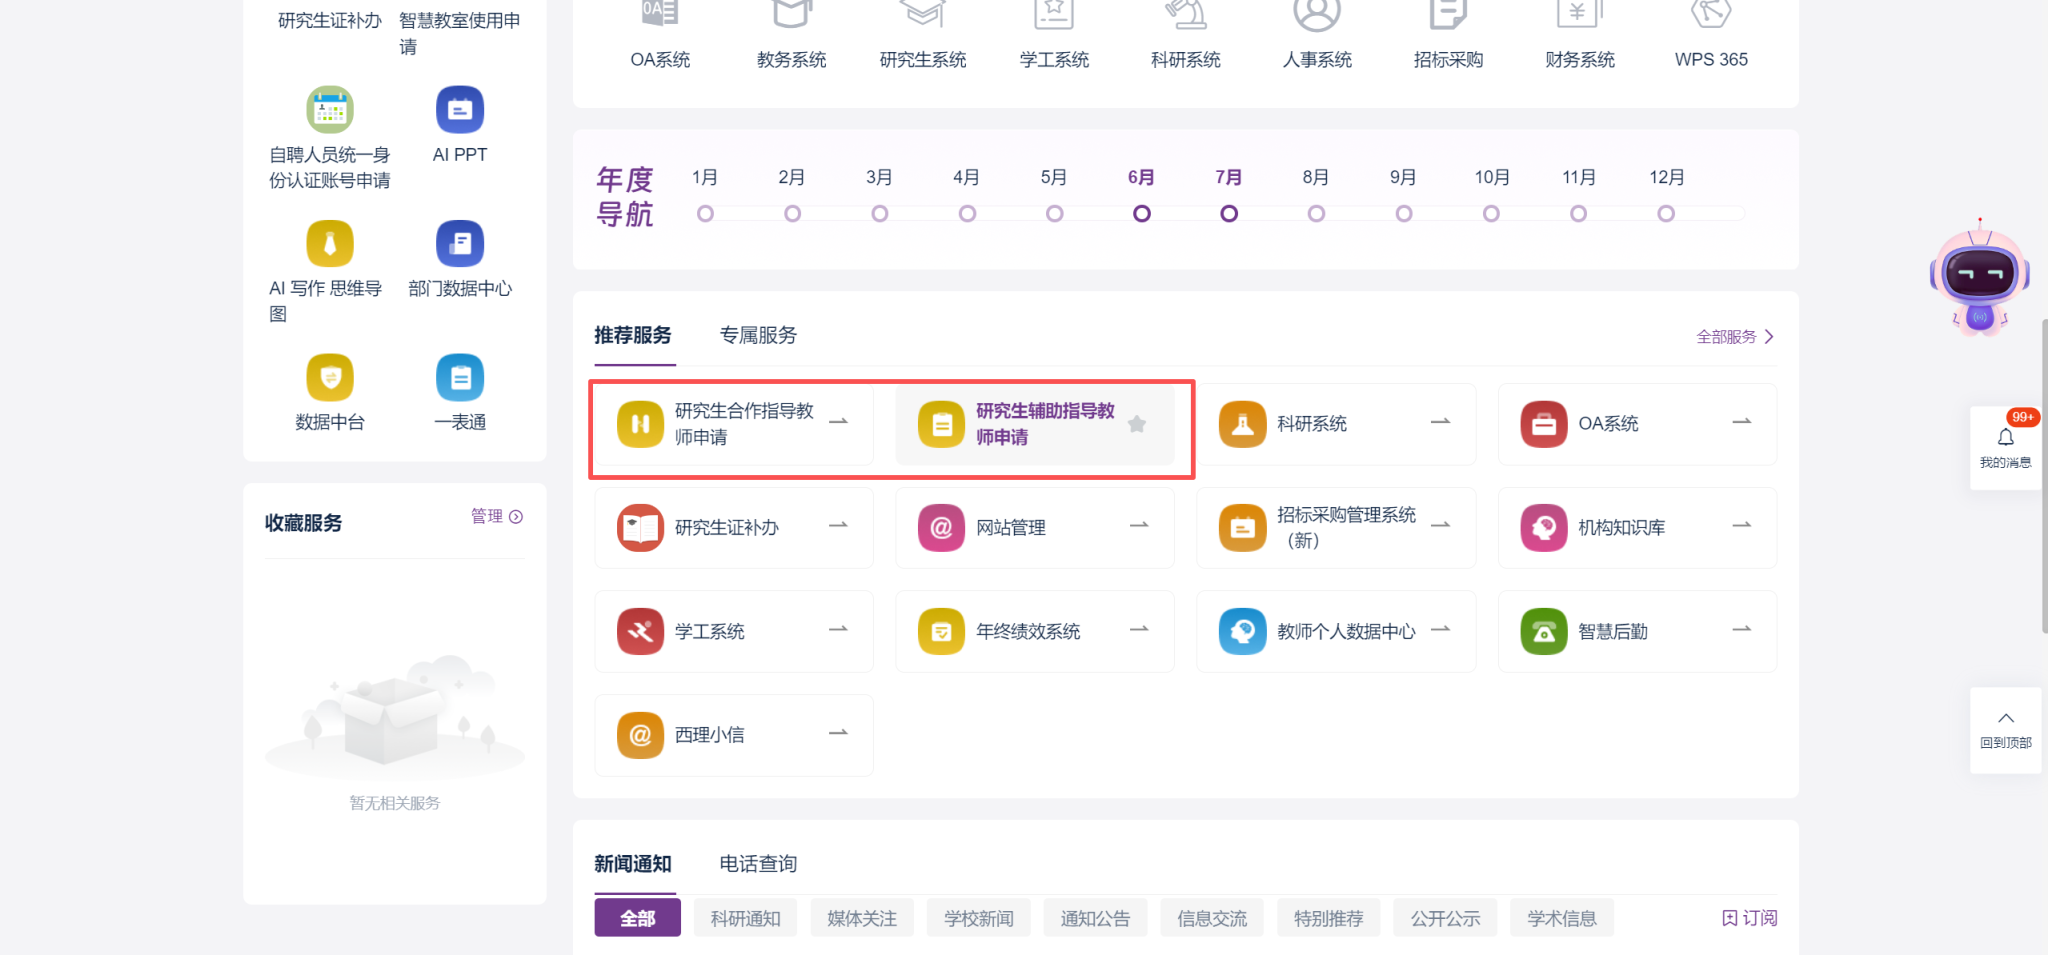Click the 科研系统 flask icon

pyautogui.click(x=1242, y=424)
